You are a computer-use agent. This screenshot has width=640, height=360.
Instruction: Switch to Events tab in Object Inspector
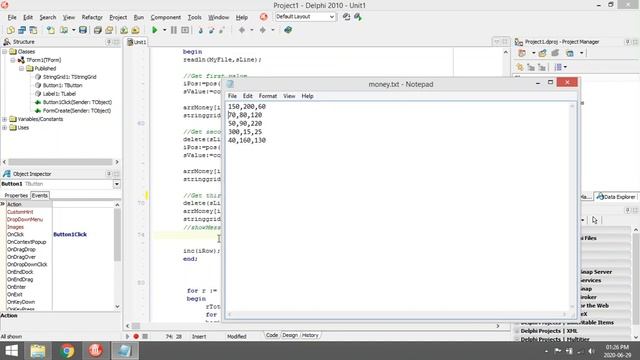(x=40, y=196)
